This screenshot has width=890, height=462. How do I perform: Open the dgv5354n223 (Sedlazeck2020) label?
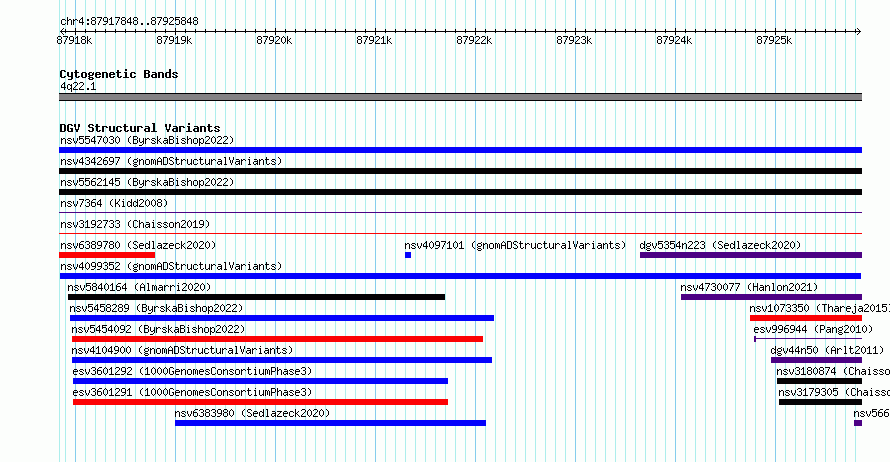point(720,245)
